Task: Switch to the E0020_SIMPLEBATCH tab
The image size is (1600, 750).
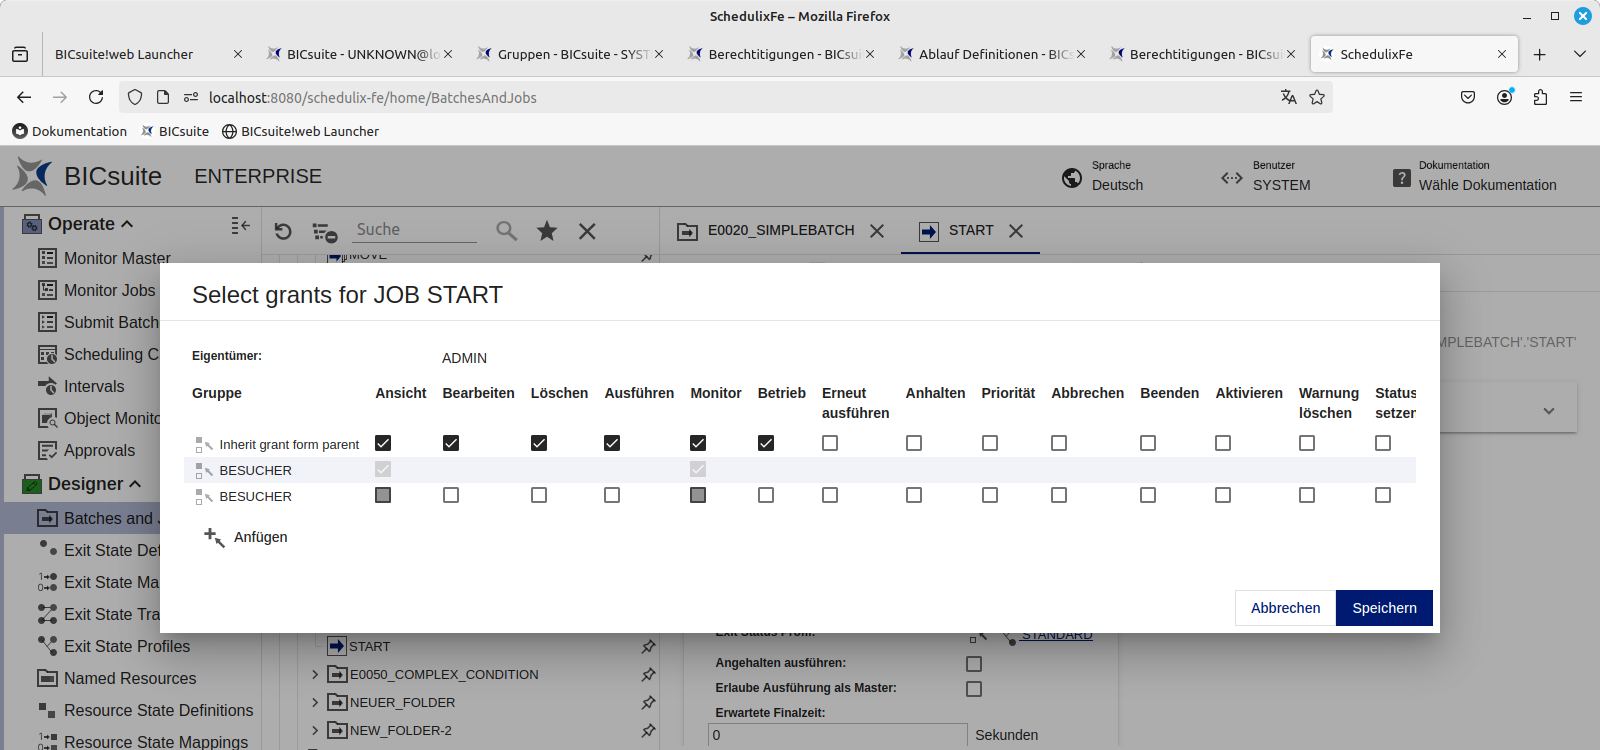Action: tap(780, 231)
